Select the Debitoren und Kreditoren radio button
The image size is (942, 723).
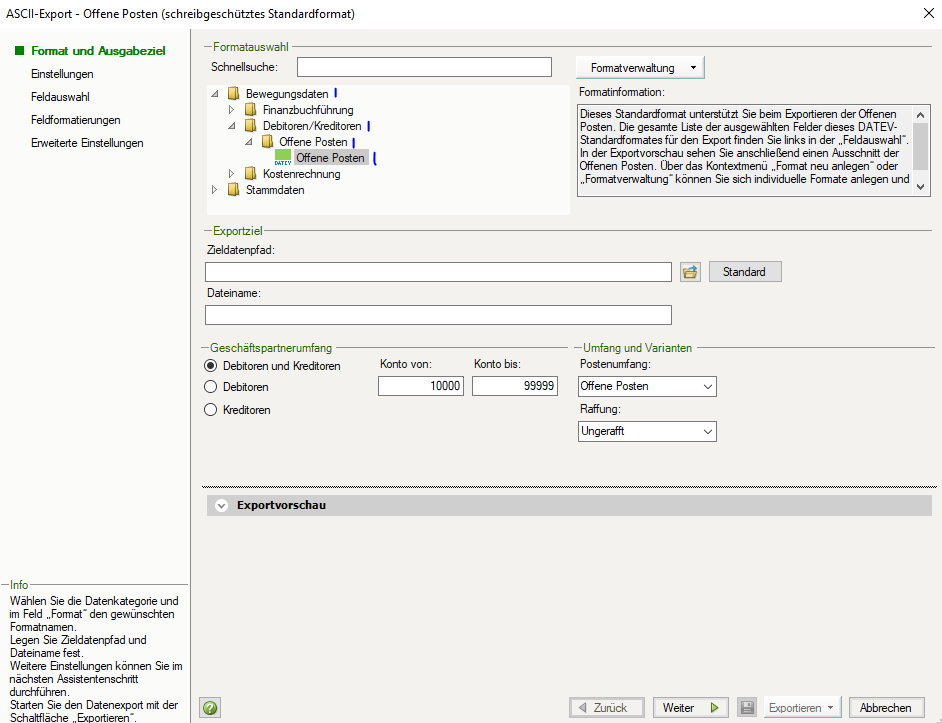211,366
